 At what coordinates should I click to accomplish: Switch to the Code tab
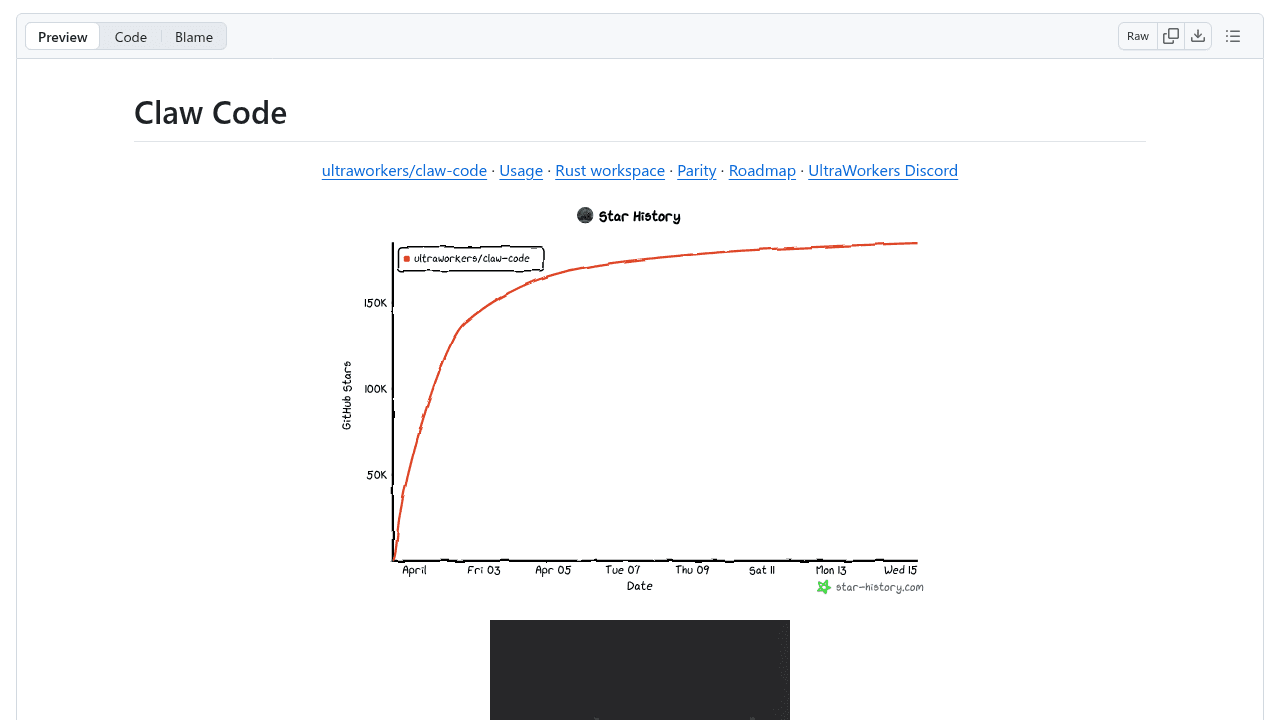[131, 37]
